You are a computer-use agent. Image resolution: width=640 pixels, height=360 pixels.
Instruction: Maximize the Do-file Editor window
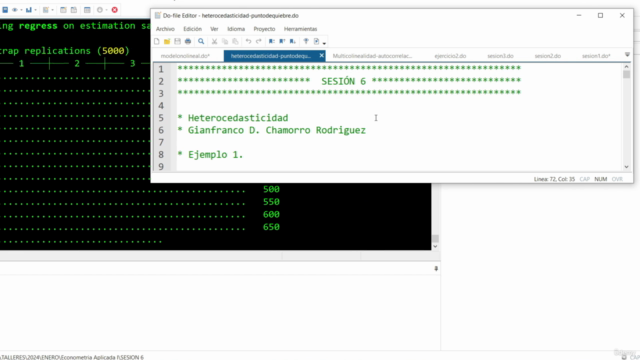[x=600, y=16]
